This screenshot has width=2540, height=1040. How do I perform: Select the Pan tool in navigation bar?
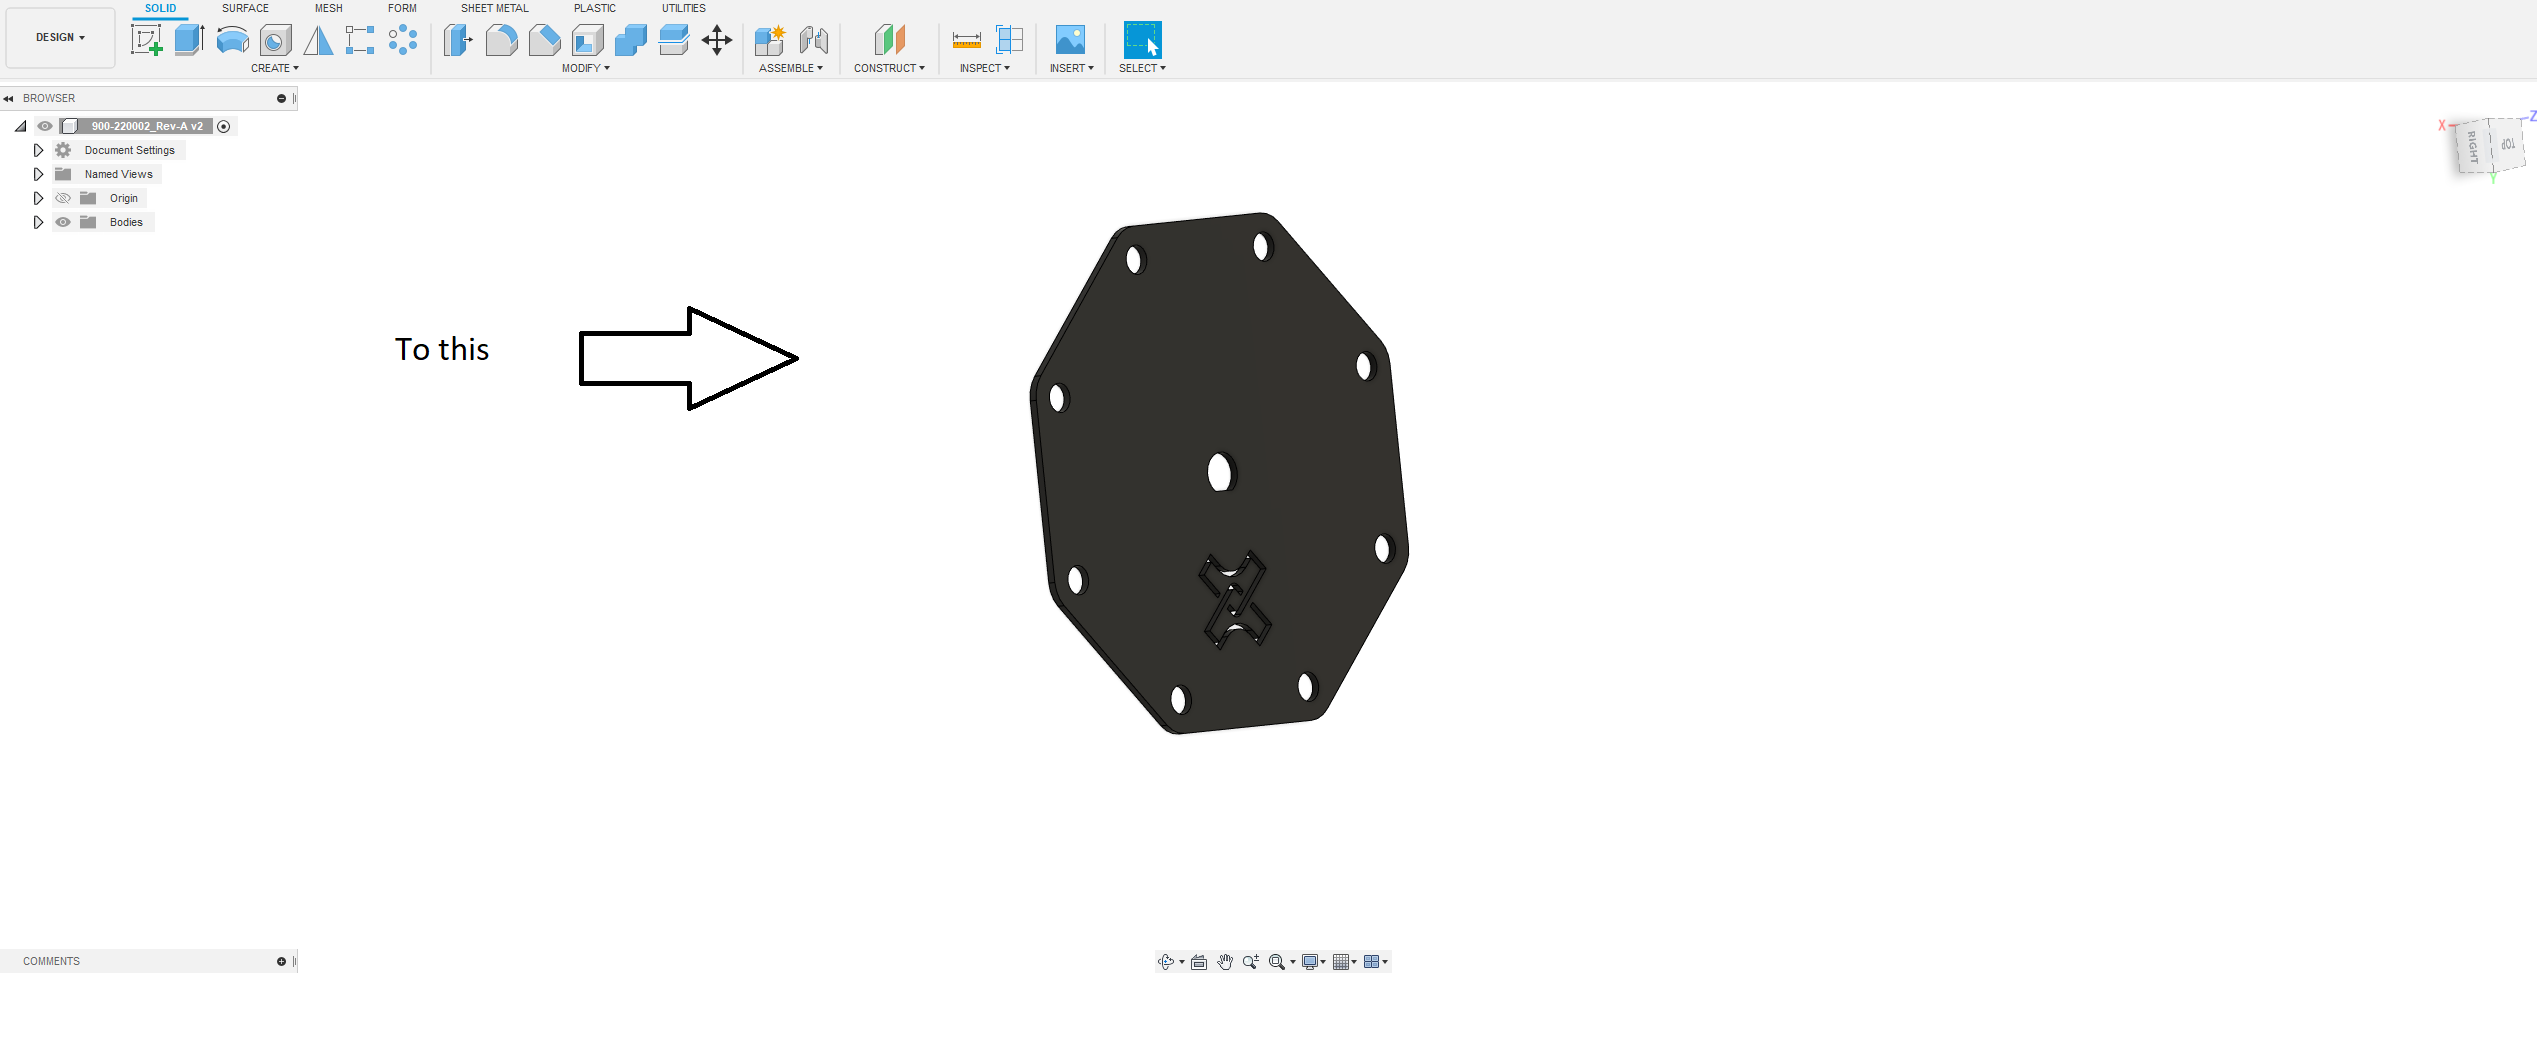point(1224,961)
